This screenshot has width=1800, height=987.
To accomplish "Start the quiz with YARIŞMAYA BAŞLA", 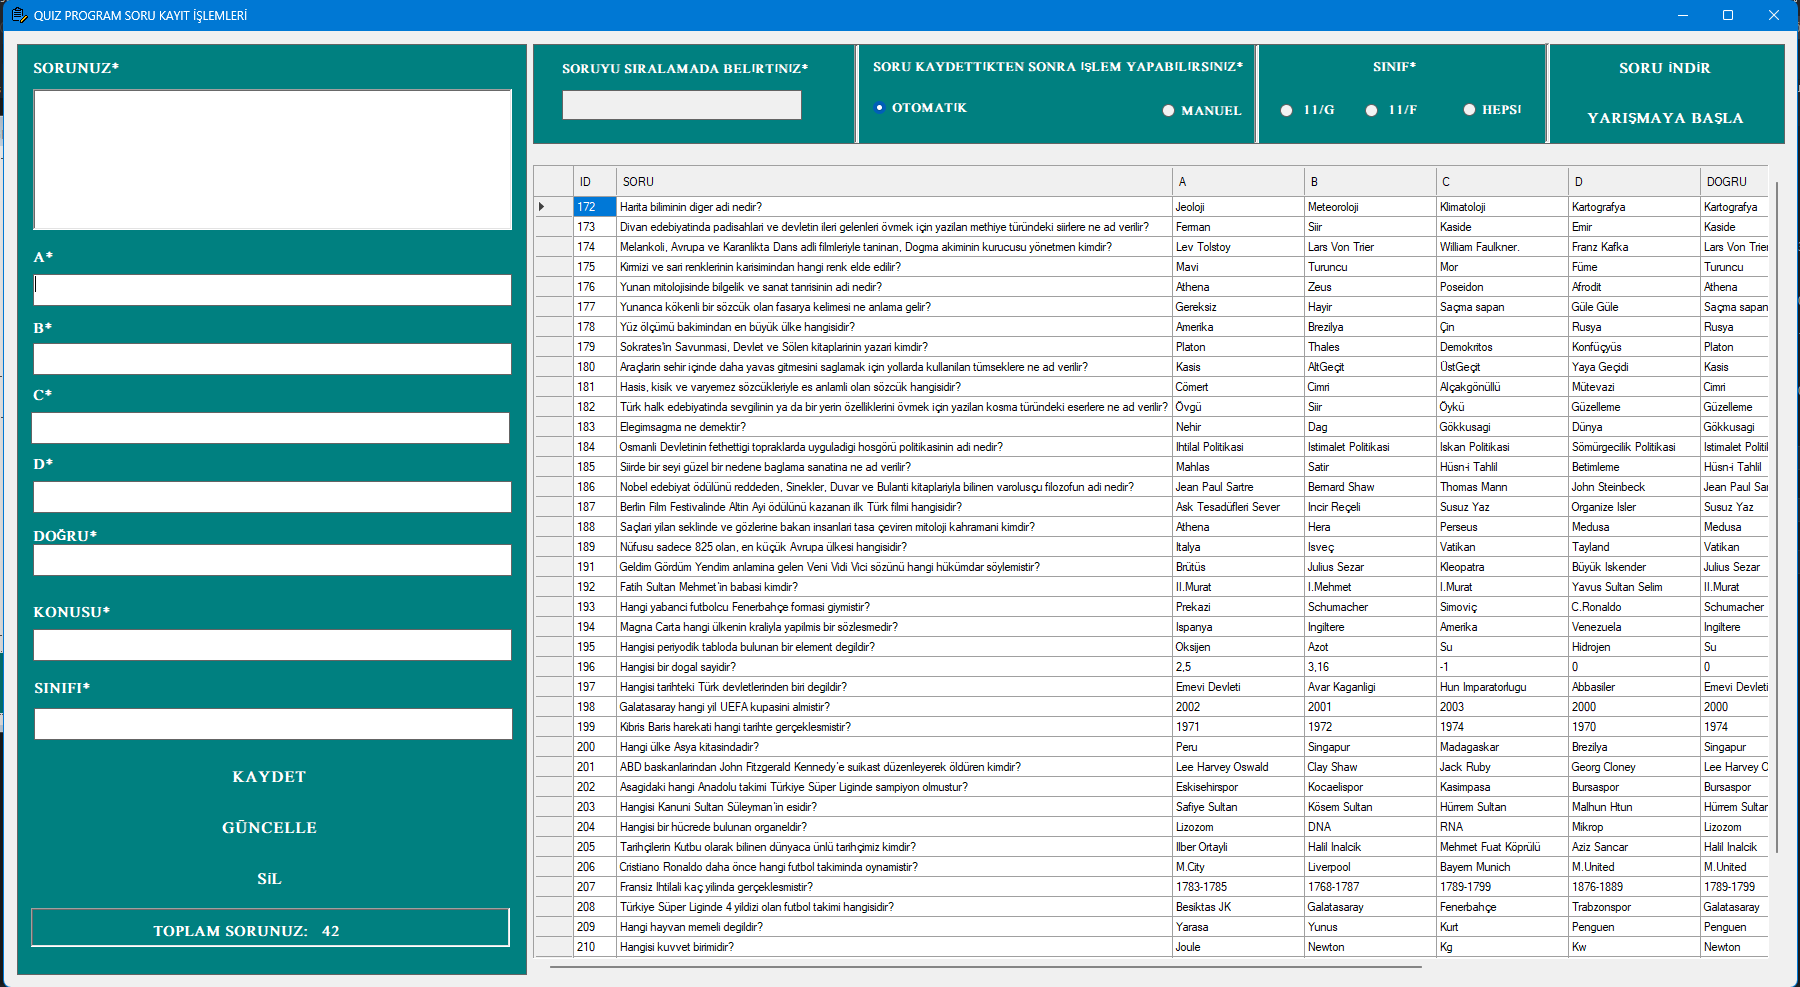I will [x=1665, y=118].
